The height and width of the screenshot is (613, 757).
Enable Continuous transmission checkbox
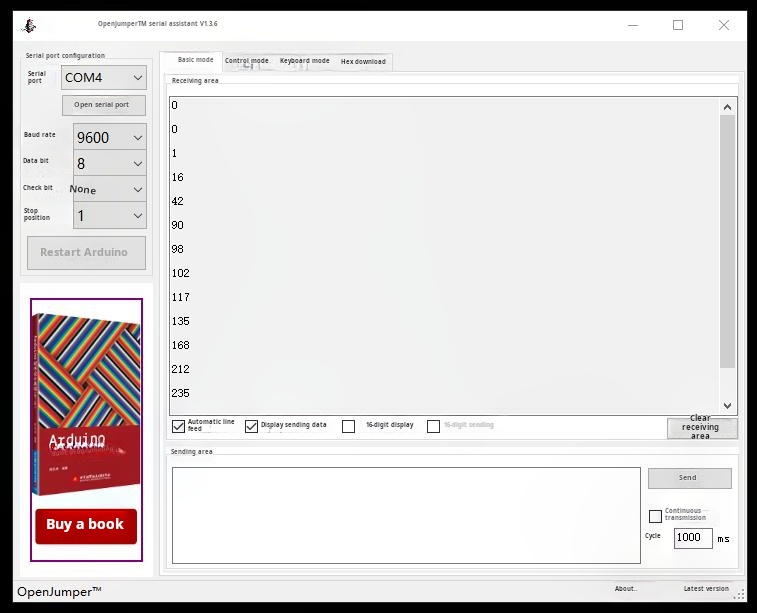coord(655,516)
